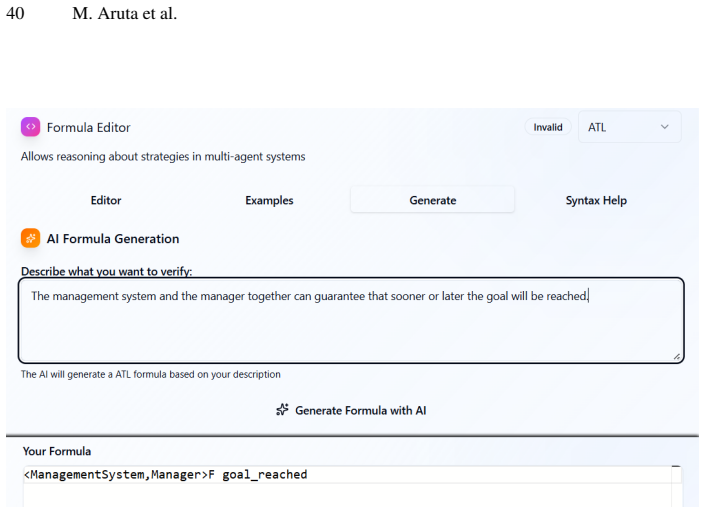The height and width of the screenshot is (513, 705).
Task: Click the resize grip of the description box
Action: [677, 357]
